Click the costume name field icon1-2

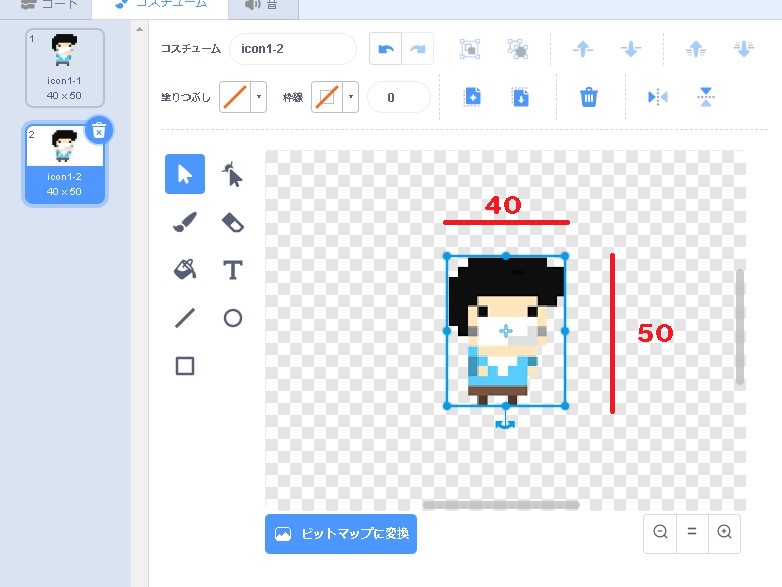[292, 49]
